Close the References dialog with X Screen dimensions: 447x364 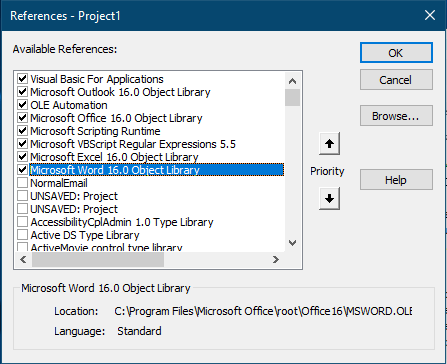point(430,15)
